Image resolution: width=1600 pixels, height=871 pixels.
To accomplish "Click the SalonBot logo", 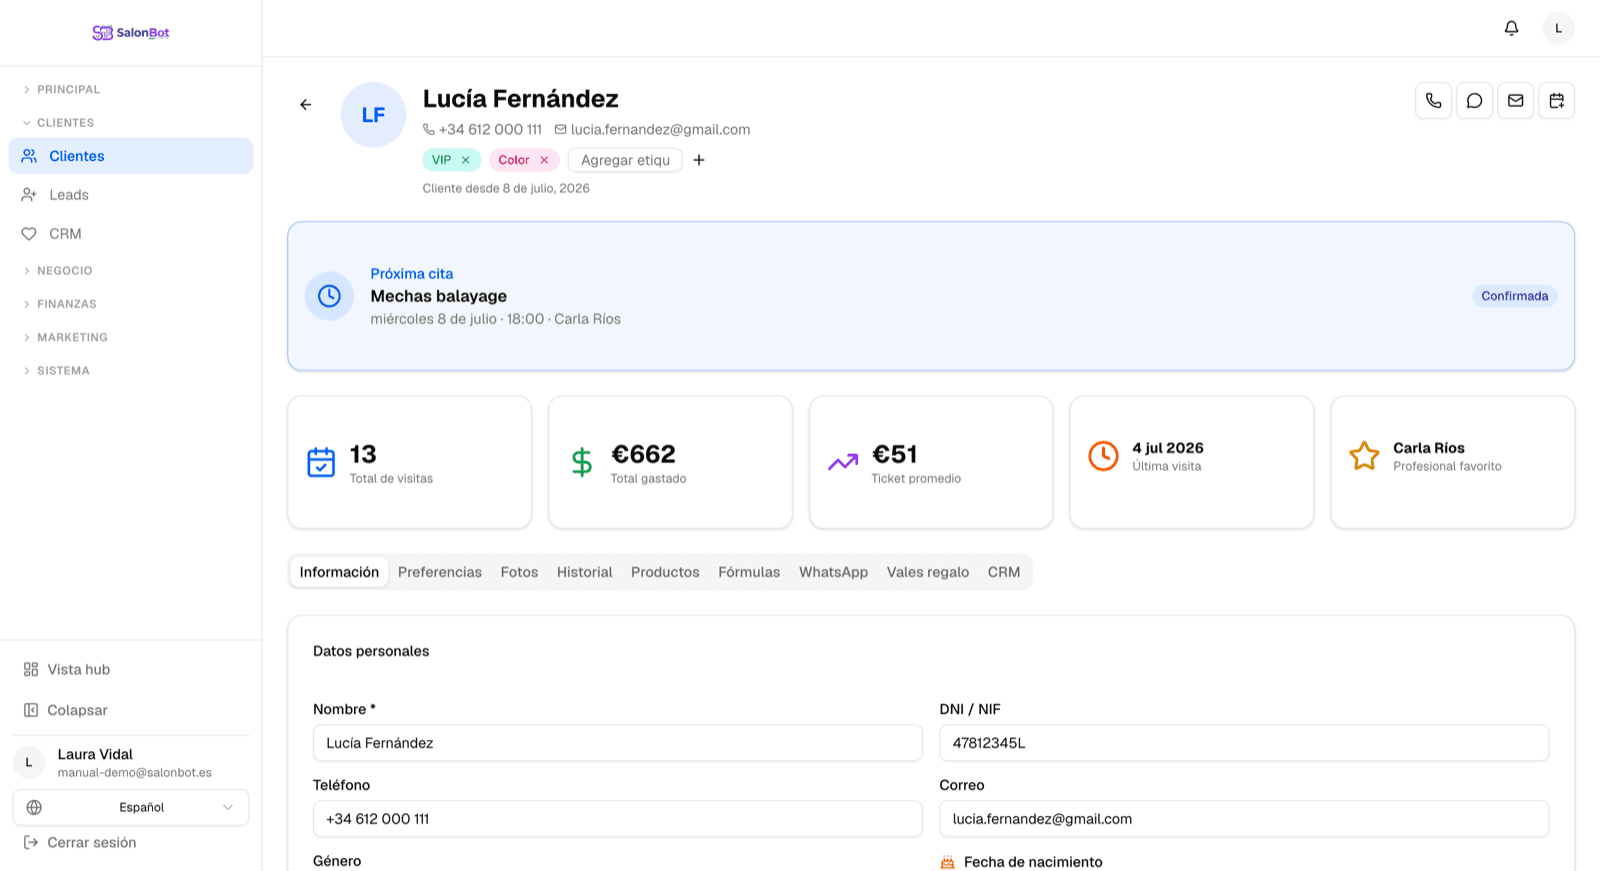I will 131,32.
